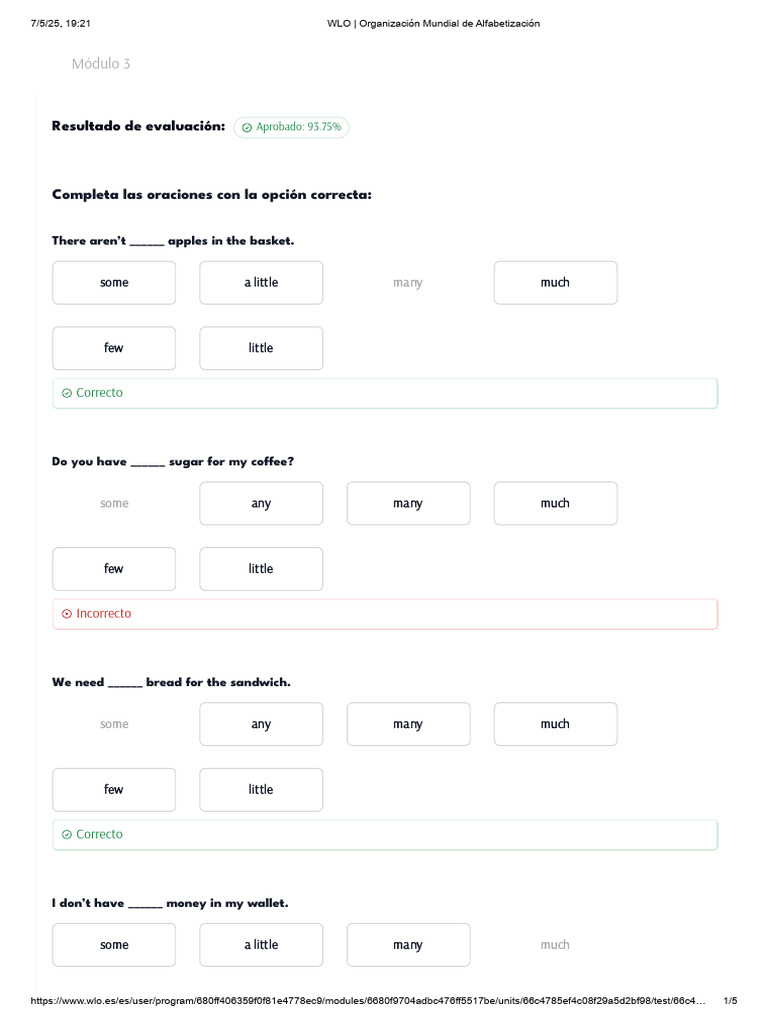Click the wlo.es page URL in footer

[368, 1001]
